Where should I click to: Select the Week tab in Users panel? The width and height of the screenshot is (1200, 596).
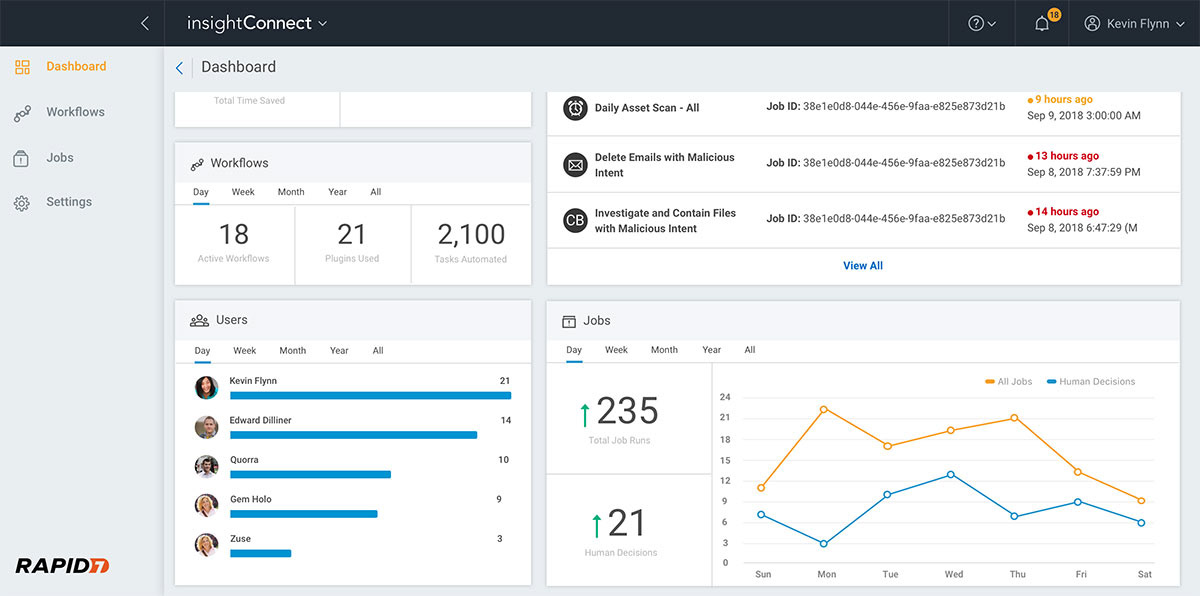pos(245,351)
